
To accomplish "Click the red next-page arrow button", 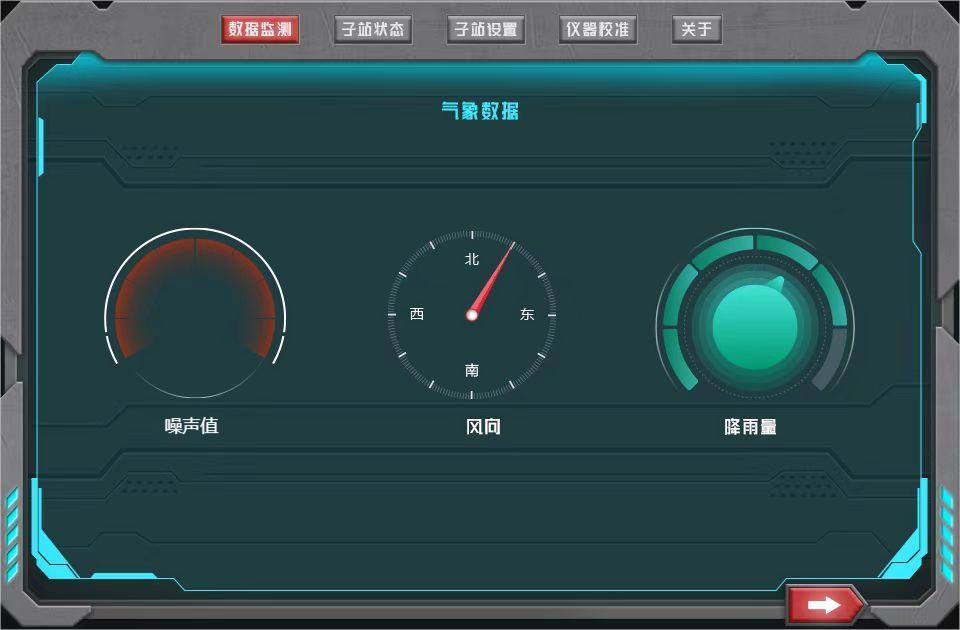I will (x=824, y=606).
